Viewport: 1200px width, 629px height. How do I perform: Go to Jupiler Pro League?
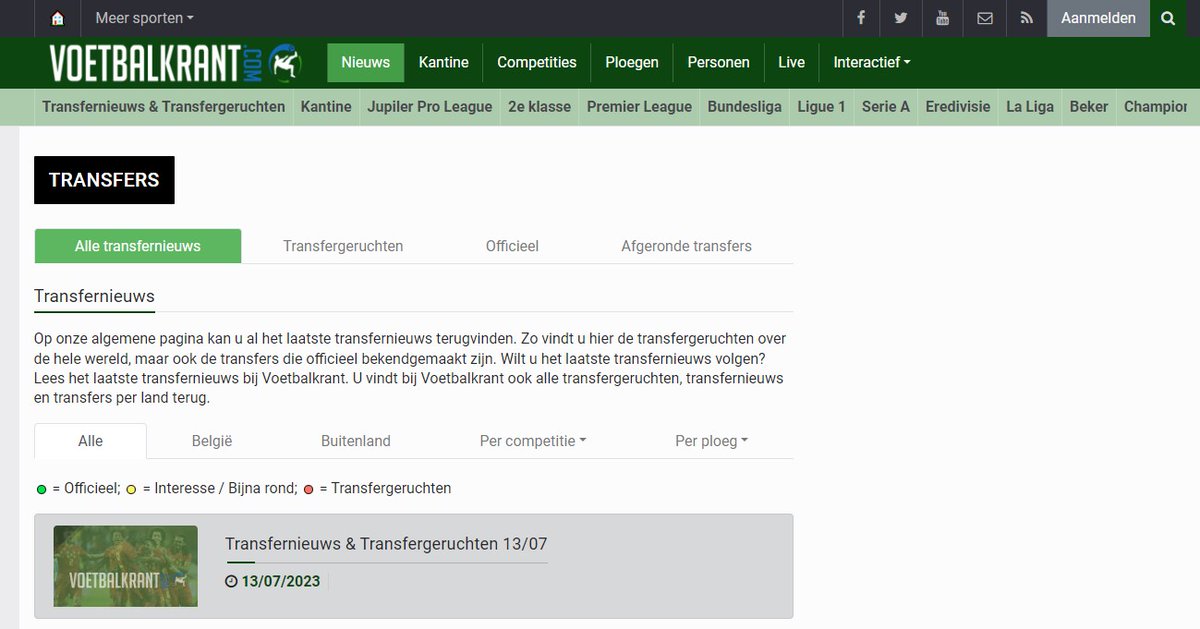pyautogui.click(x=430, y=107)
